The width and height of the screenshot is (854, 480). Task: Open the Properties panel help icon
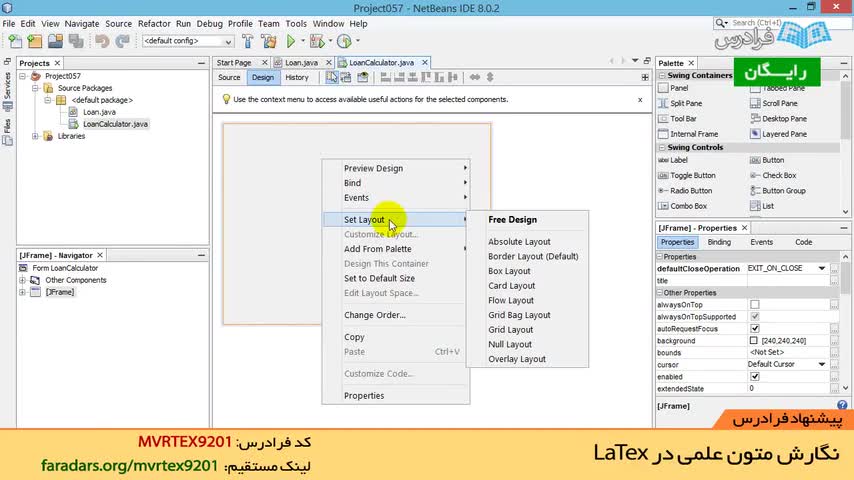(x=842, y=405)
